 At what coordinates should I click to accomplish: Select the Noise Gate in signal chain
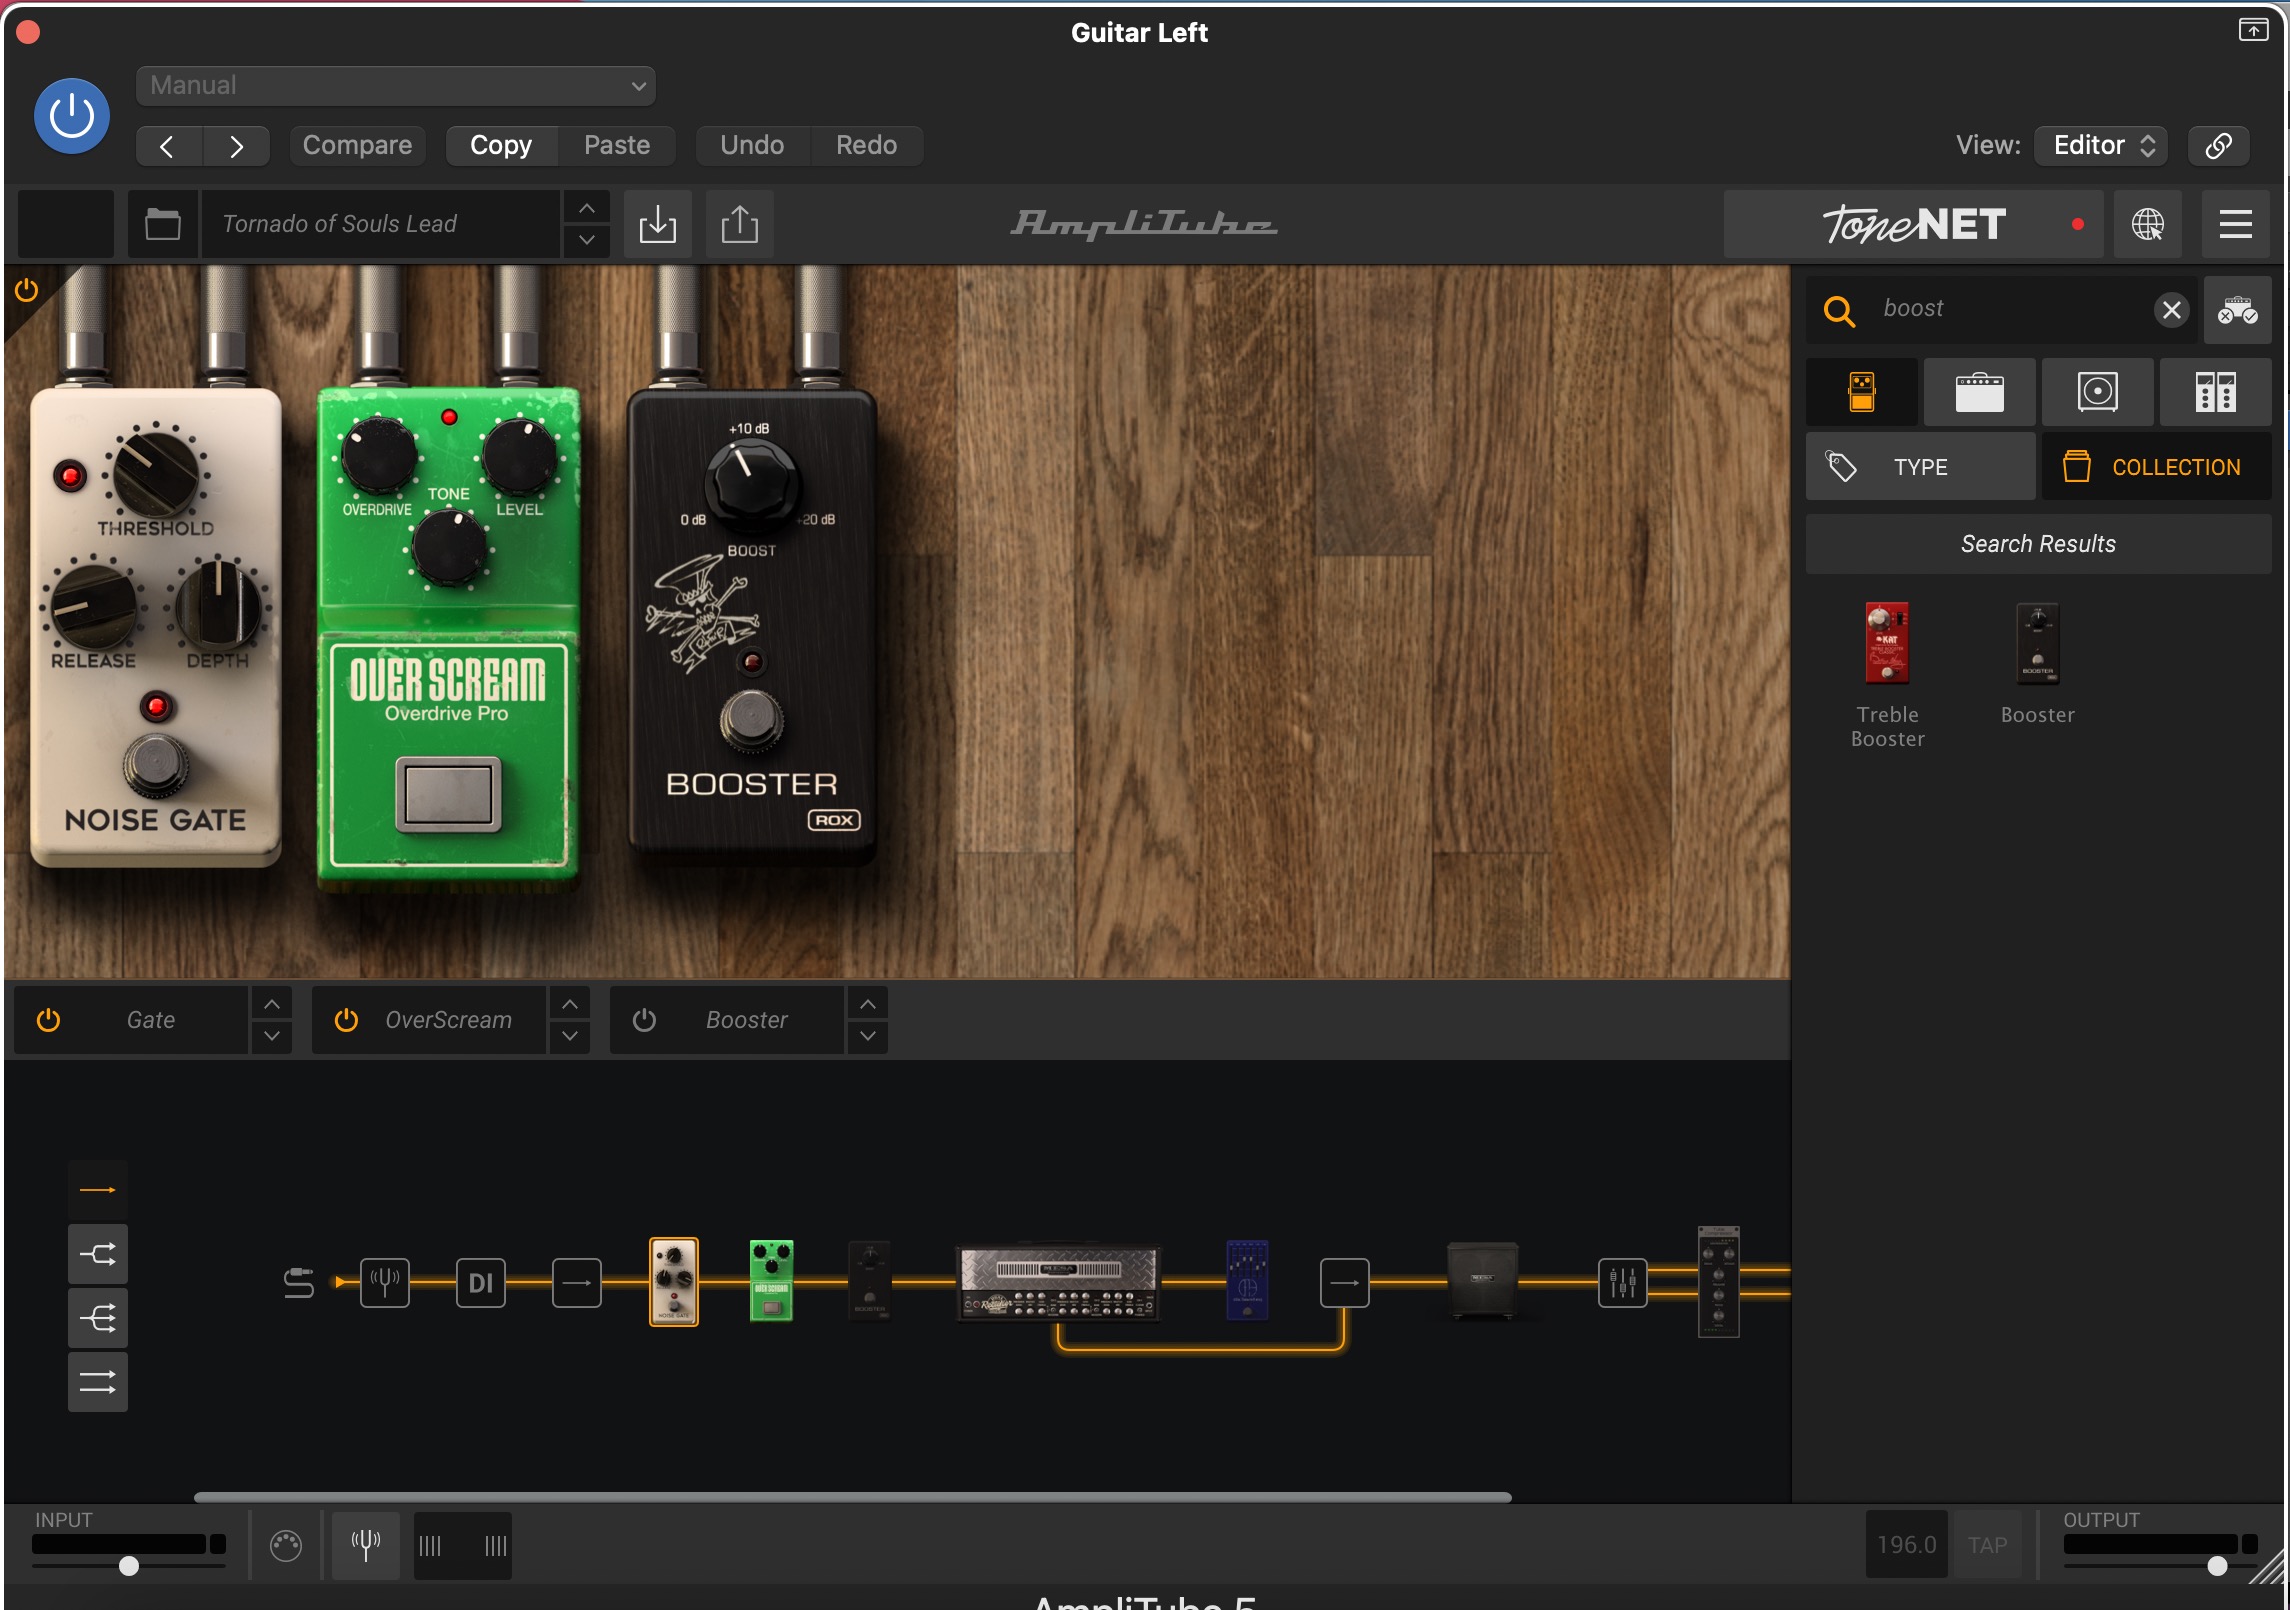coord(674,1282)
